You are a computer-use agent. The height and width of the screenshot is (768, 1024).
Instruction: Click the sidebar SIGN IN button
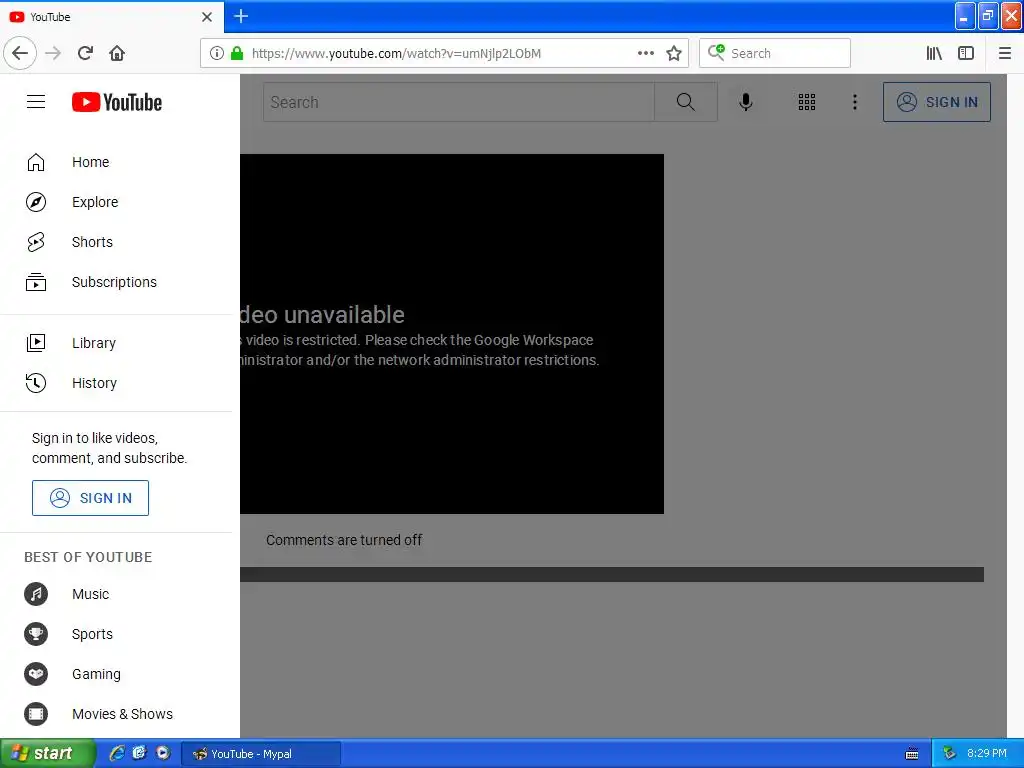coord(90,498)
